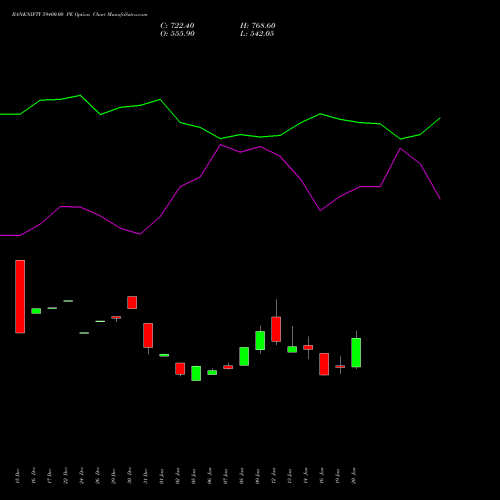Screen dimensions: 500x500
Task: Click the red candle for 12 Jan
Action: click(276, 329)
